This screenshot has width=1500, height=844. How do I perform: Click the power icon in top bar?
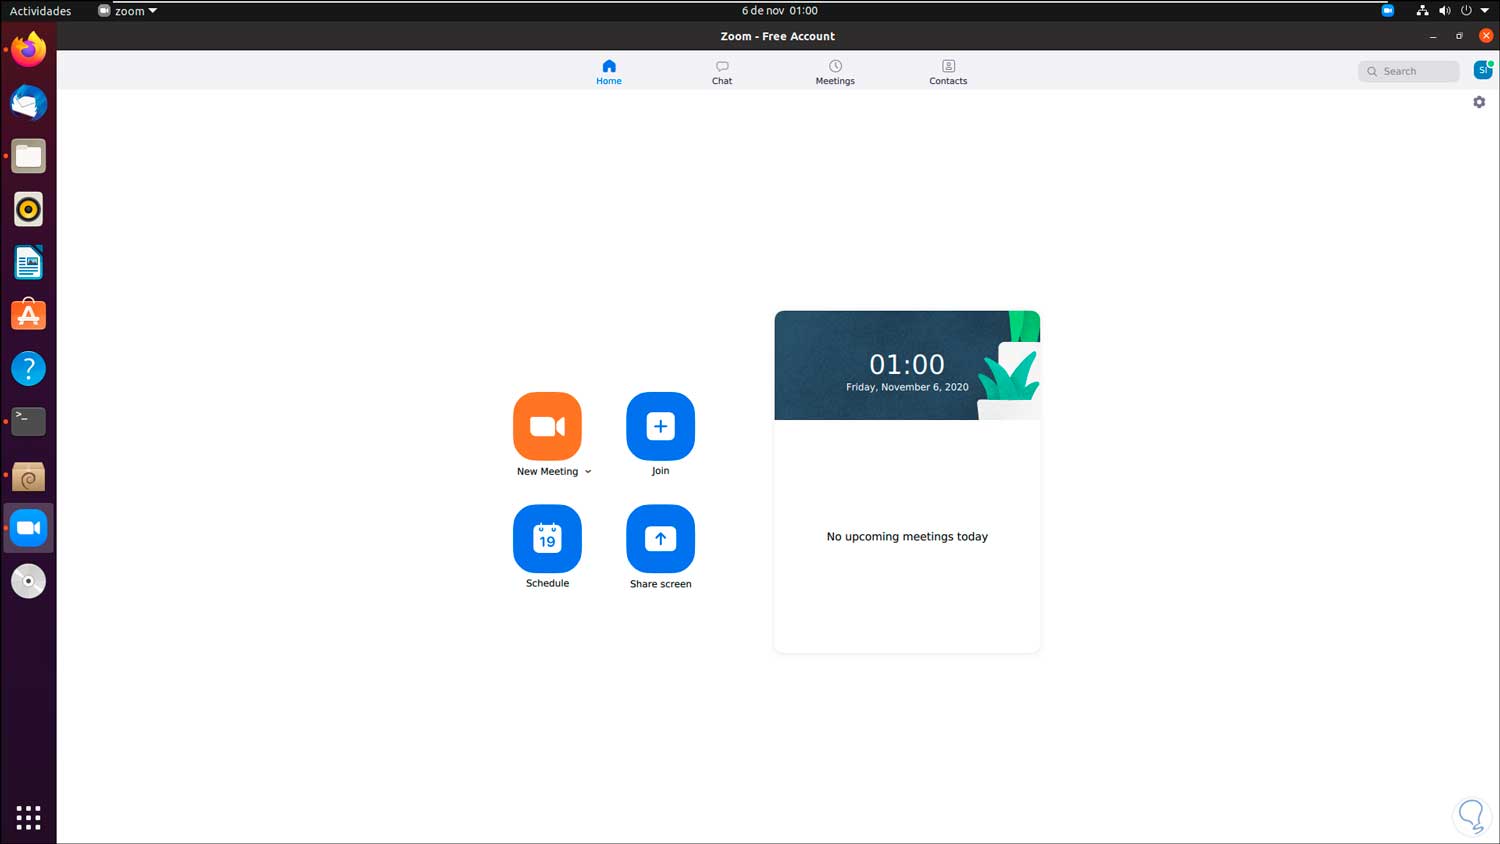coord(1466,11)
